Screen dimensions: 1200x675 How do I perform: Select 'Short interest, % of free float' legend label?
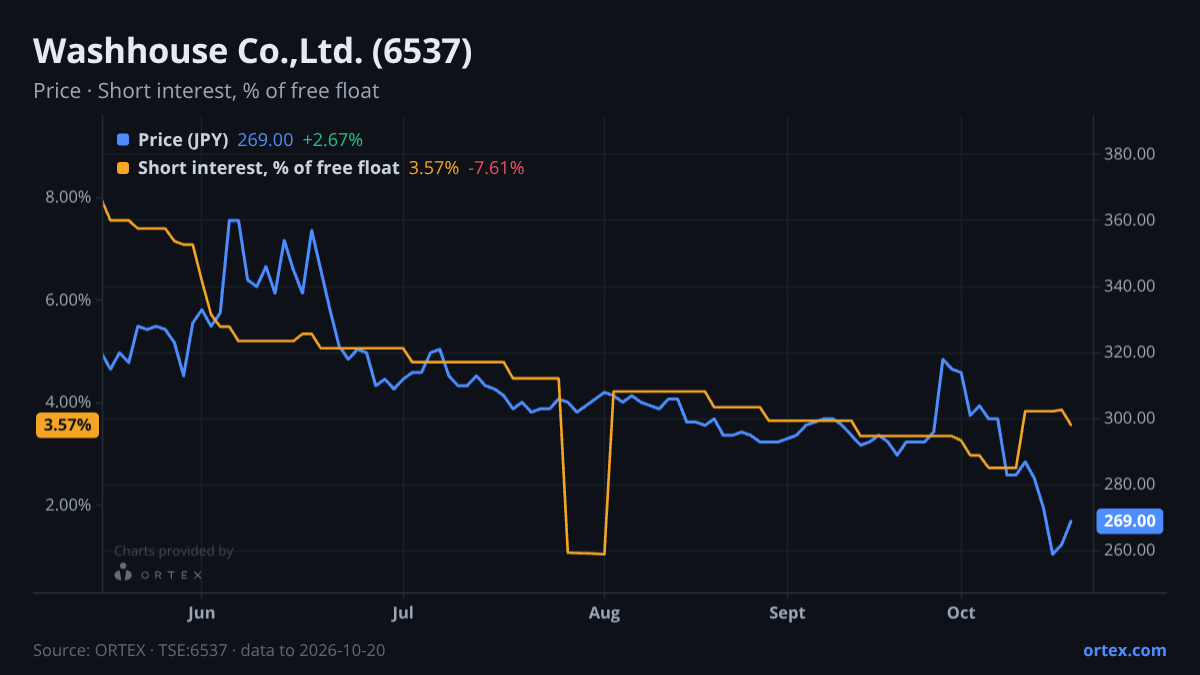coord(268,168)
